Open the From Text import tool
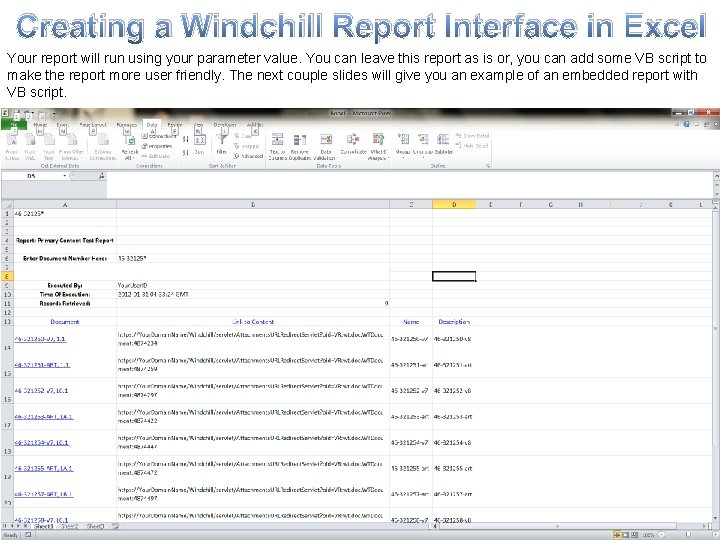This screenshot has height=540, width=720. (x=49, y=147)
